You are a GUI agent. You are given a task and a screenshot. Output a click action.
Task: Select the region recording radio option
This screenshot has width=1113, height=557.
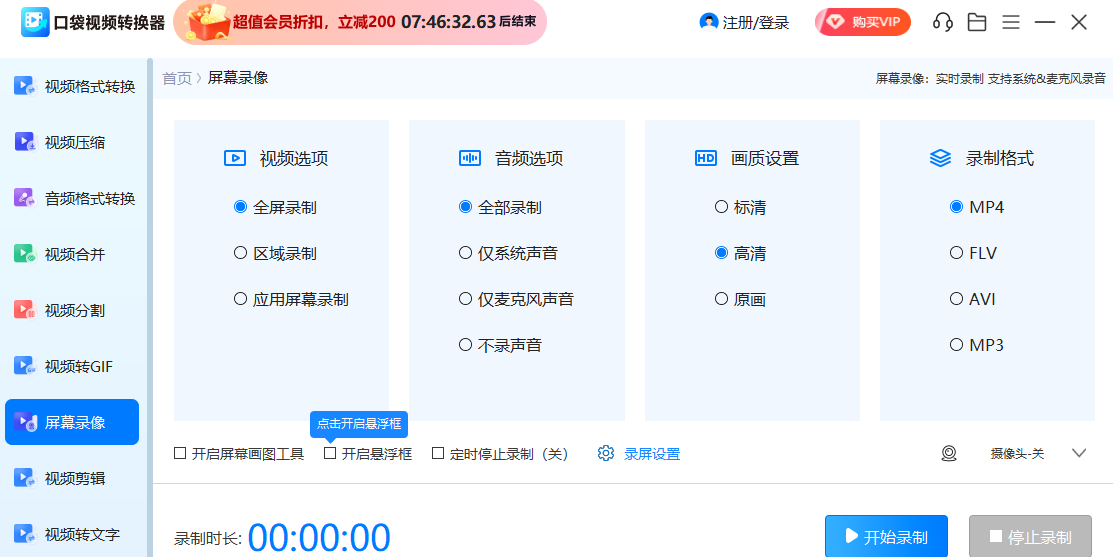coord(240,254)
